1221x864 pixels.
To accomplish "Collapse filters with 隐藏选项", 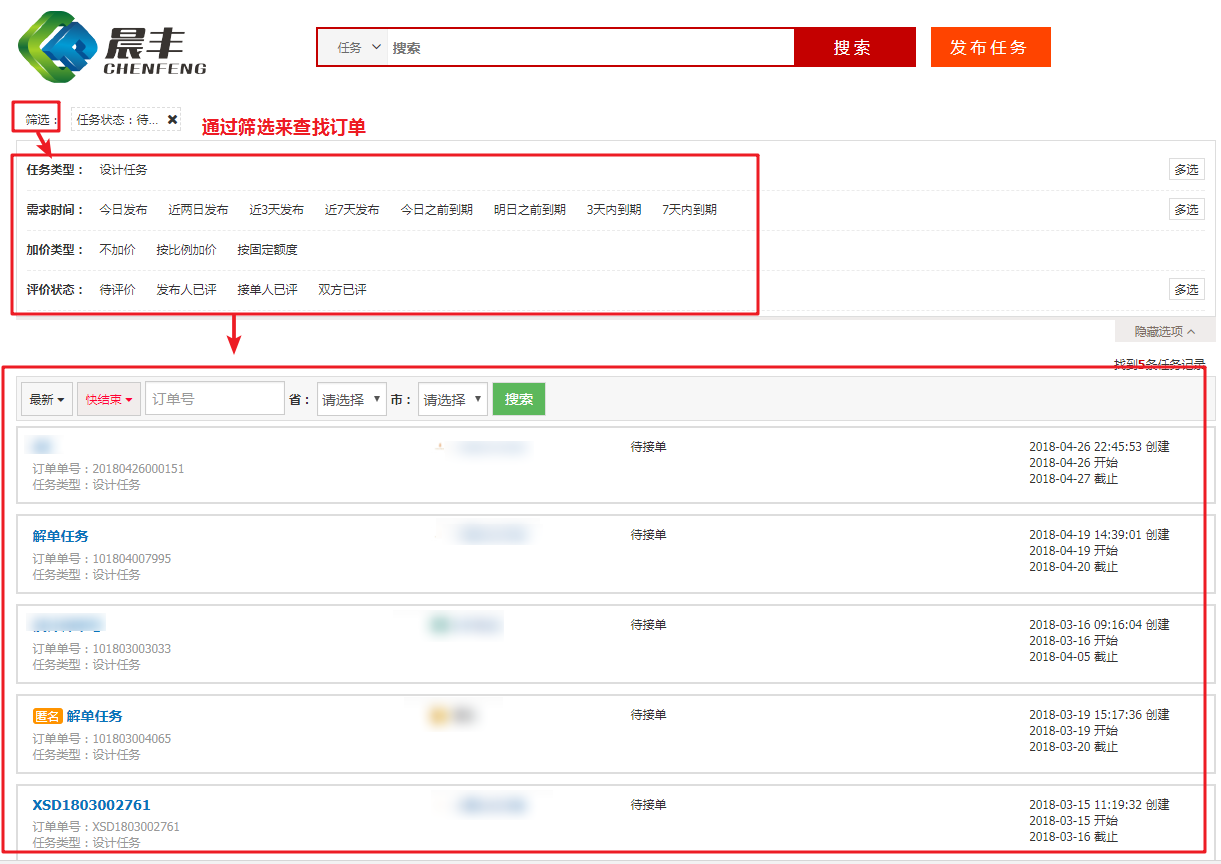I will click(1164, 331).
